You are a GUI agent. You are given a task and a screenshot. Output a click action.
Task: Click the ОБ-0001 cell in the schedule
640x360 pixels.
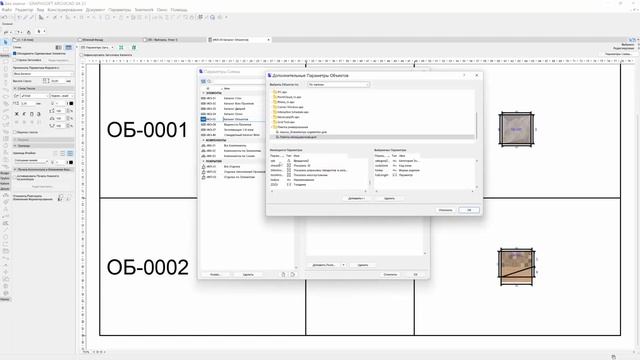(x=147, y=130)
